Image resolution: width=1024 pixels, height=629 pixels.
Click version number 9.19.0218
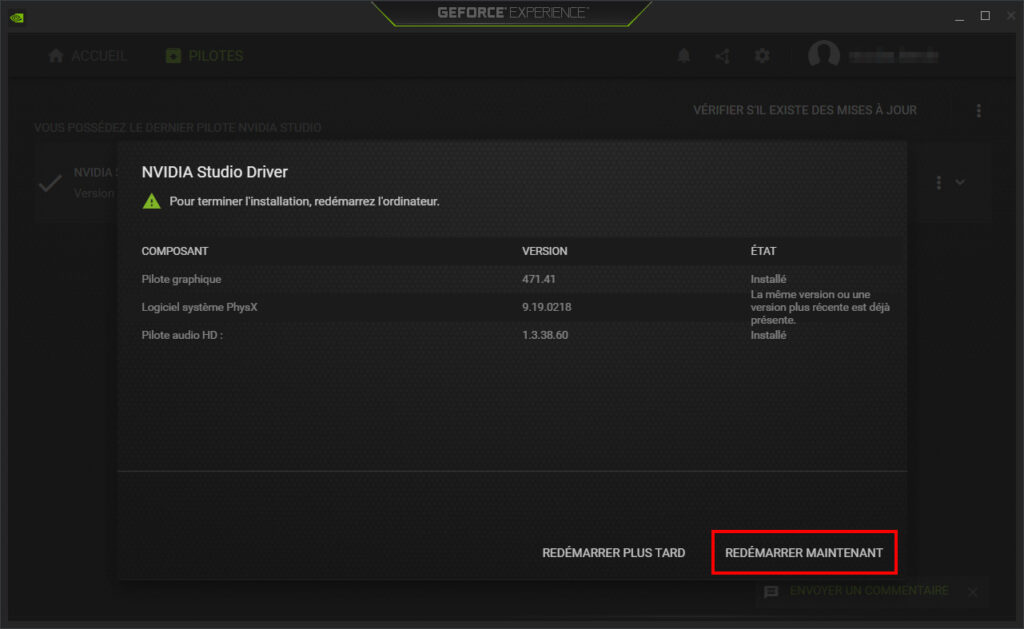pyautogui.click(x=547, y=307)
